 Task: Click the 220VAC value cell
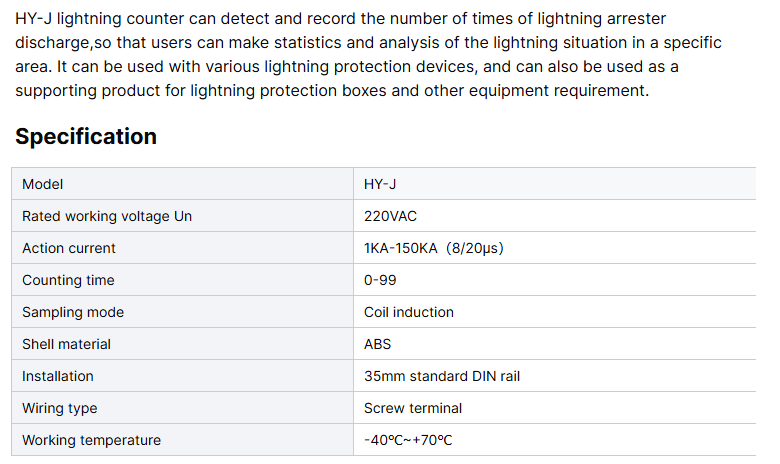pos(391,216)
